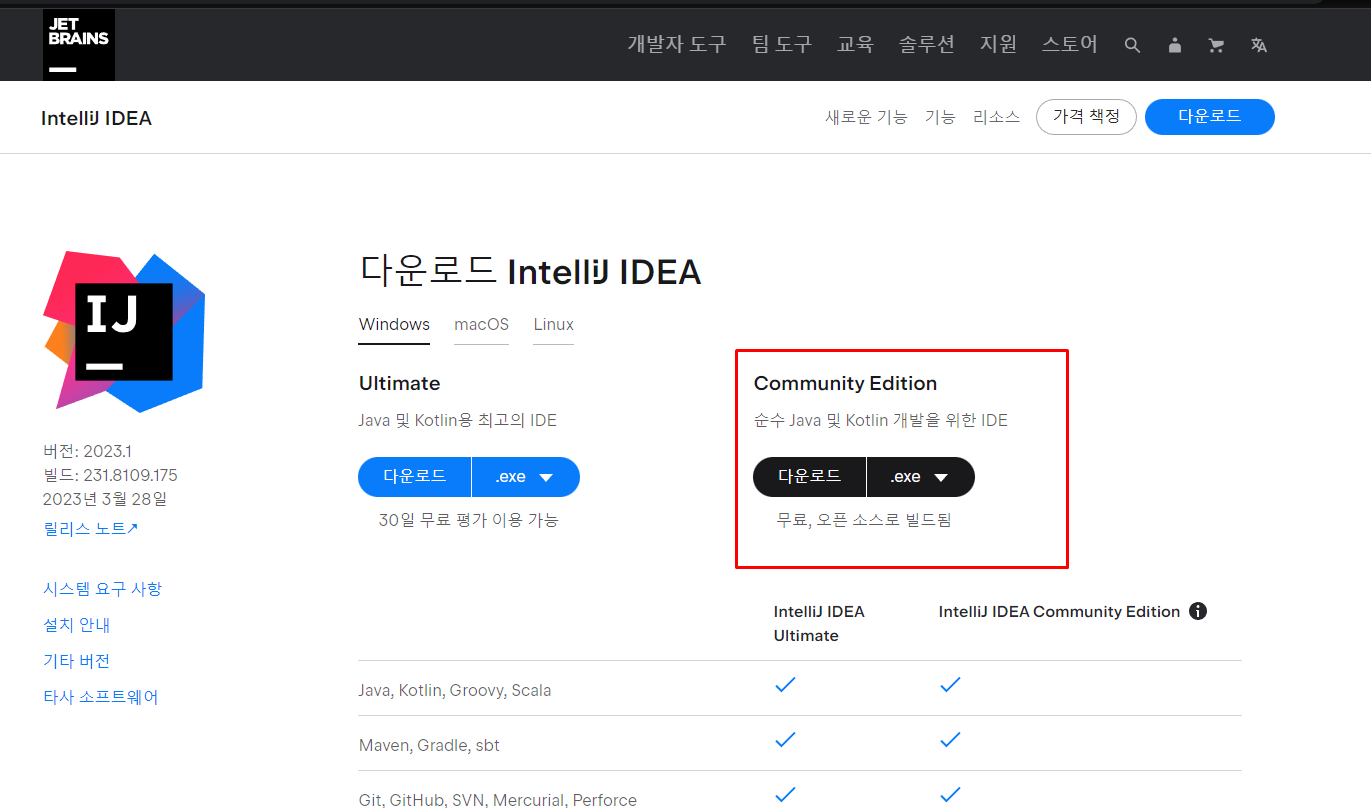
Task: Click the Community Edition heading
Action: (x=845, y=383)
